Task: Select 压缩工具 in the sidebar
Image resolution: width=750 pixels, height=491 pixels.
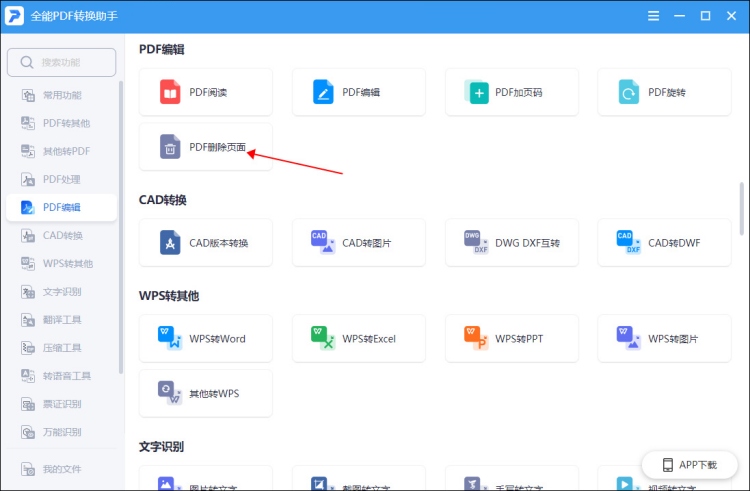Action: click(x=61, y=348)
